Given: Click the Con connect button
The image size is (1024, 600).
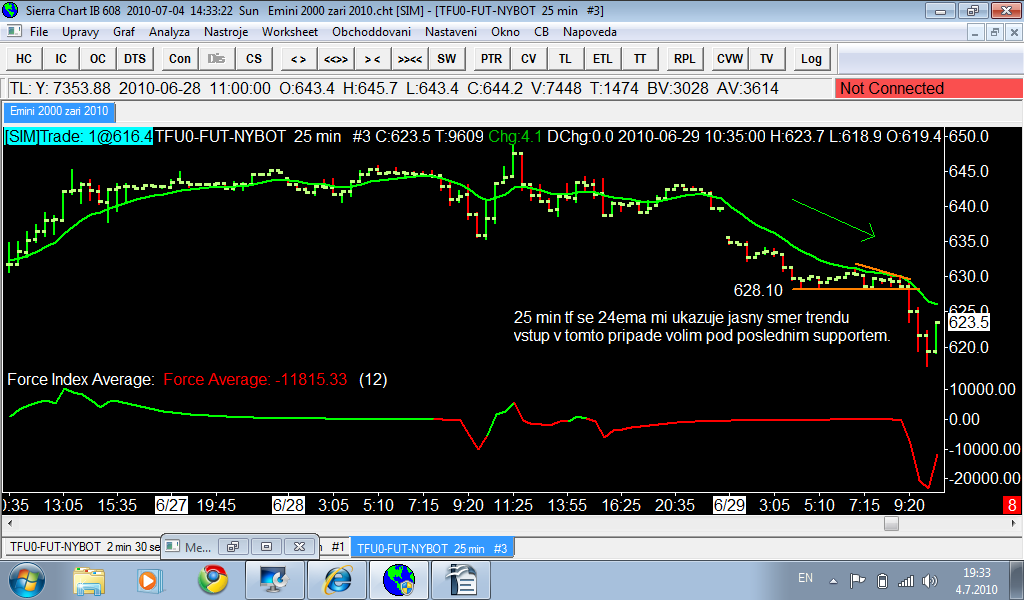Looking at the screenshot, I should coord(180,59).
